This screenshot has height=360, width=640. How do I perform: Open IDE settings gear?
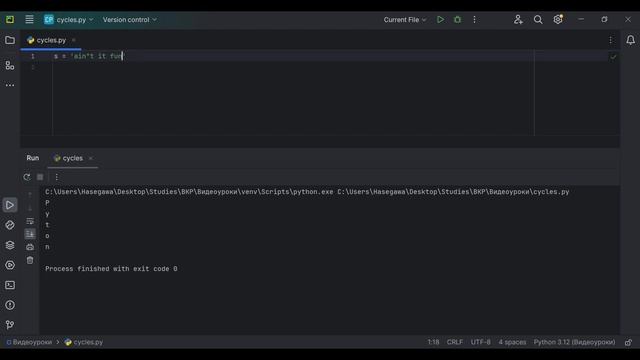click(558, 20)
